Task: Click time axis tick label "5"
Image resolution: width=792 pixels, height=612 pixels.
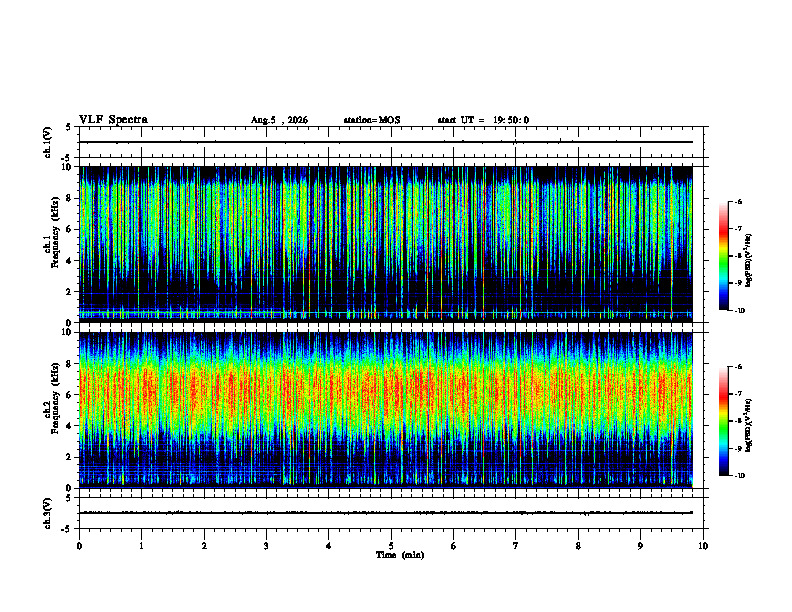Action: tap(391, 546)
